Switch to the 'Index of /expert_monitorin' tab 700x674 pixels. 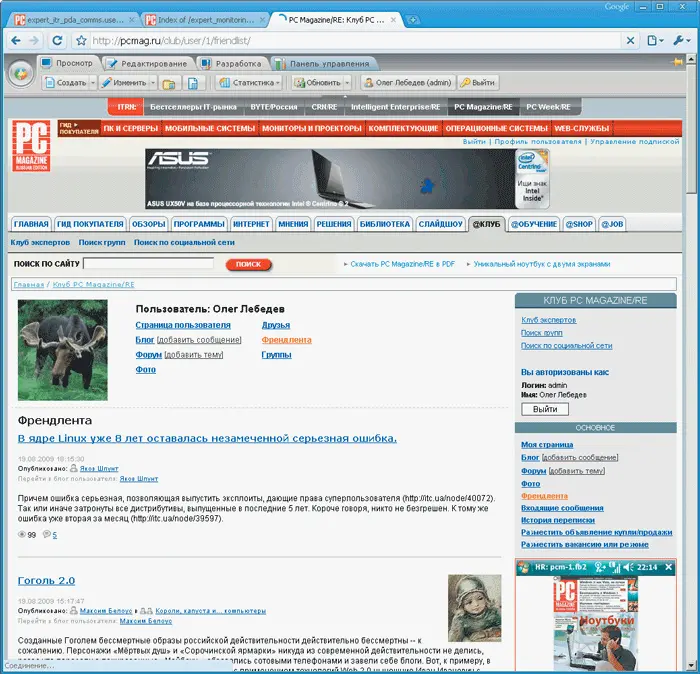[x=206, y=20]
